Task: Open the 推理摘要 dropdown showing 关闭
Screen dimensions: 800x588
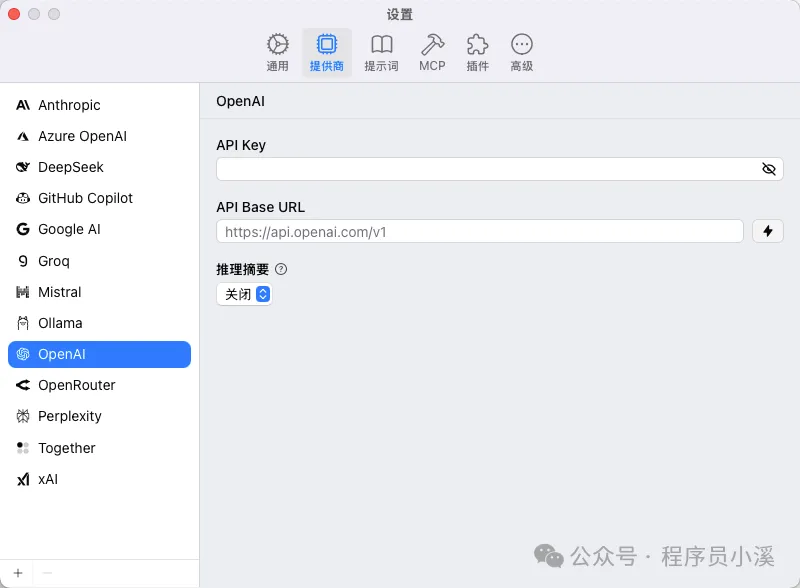Action: tap(244, 295)
